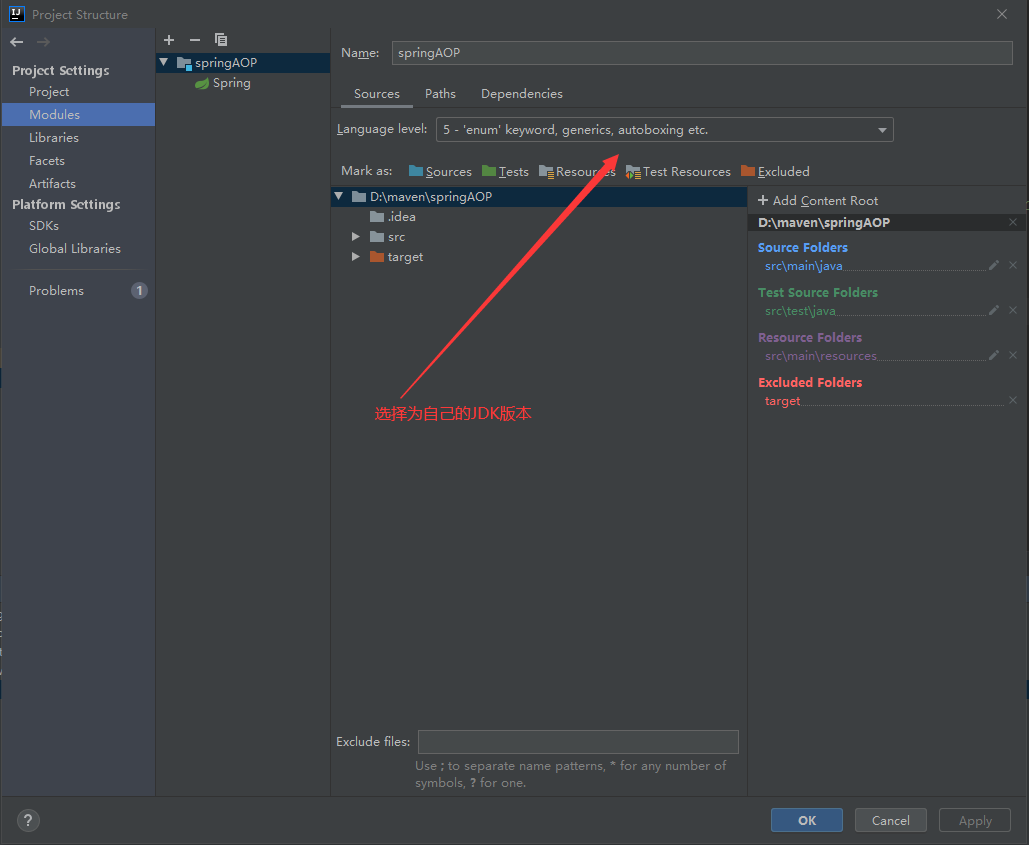The width and height of the screenshot is (1029, 845).
Task: Close the Project Structure dialog
Action: click(x=1001, y=14)
